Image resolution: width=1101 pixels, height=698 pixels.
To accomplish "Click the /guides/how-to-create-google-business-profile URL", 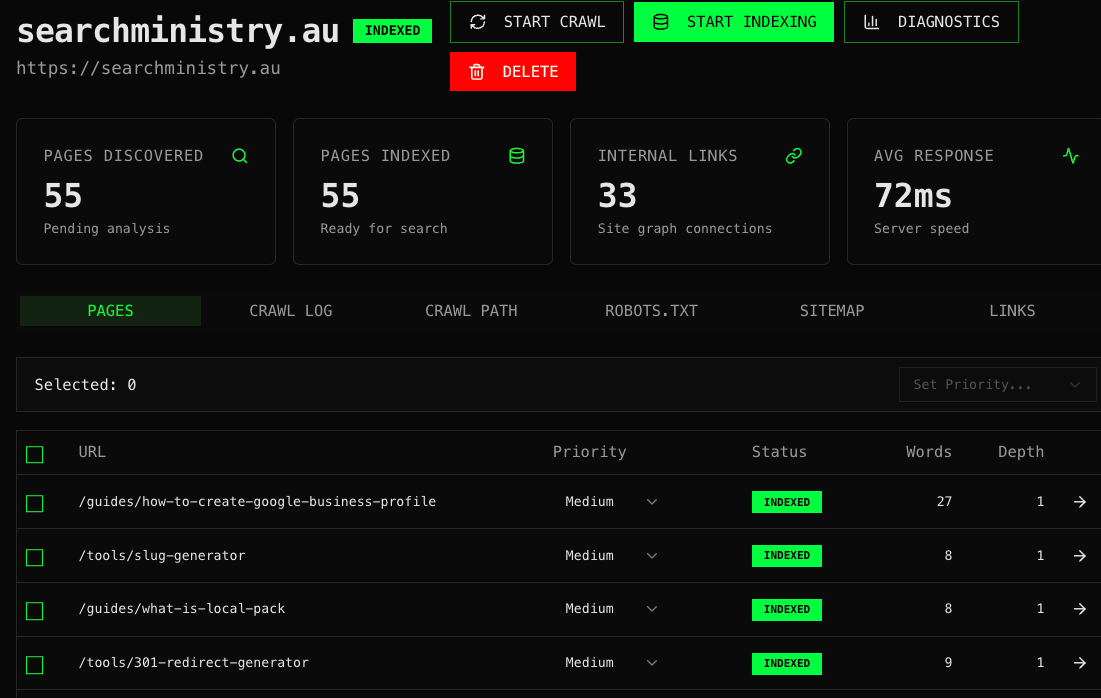I will pos(257,501).
